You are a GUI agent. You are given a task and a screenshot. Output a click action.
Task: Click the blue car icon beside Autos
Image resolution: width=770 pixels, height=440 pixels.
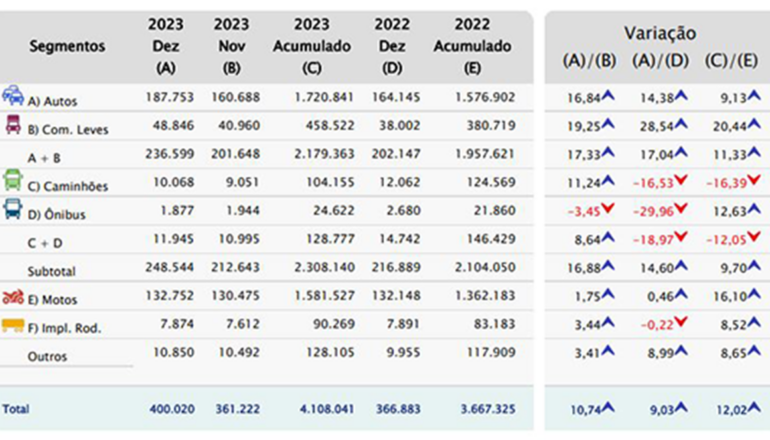(x=13, y=96)
